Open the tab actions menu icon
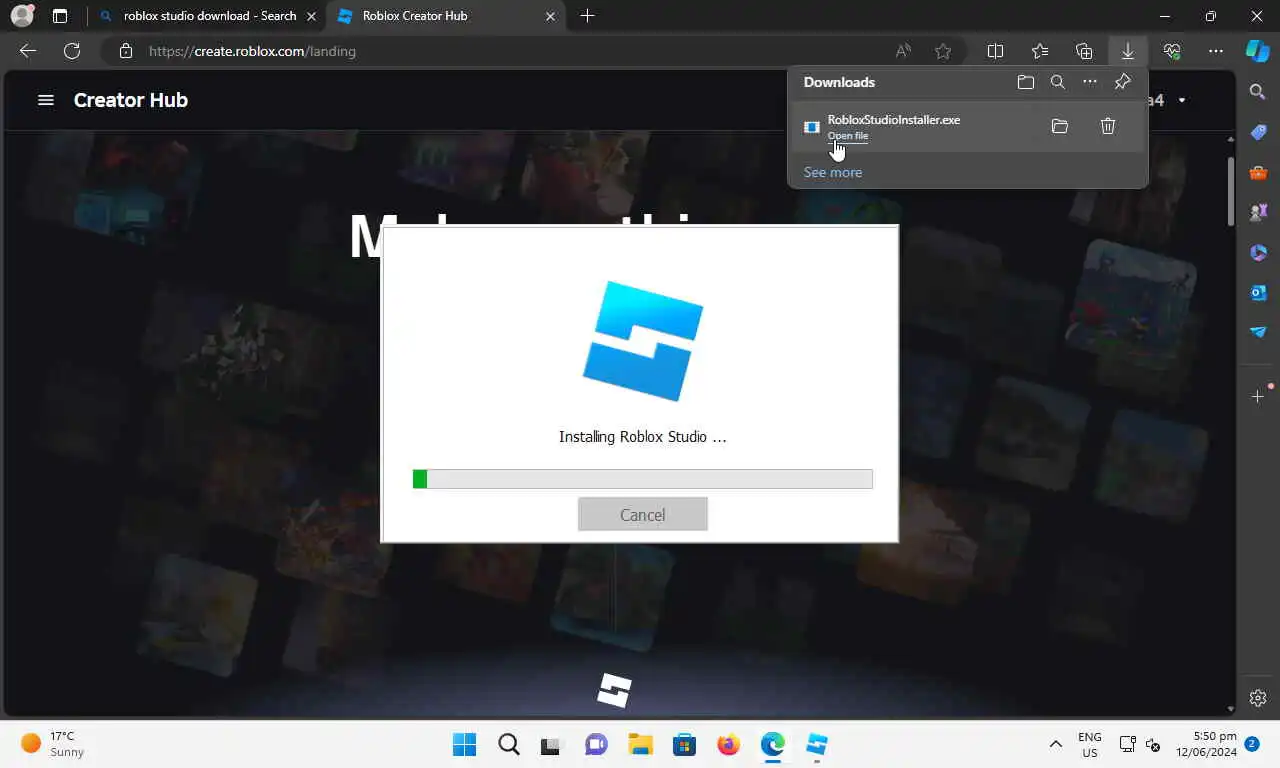Screen dimensions: 1280x768 pyautogui.click(x=60, y=16)
